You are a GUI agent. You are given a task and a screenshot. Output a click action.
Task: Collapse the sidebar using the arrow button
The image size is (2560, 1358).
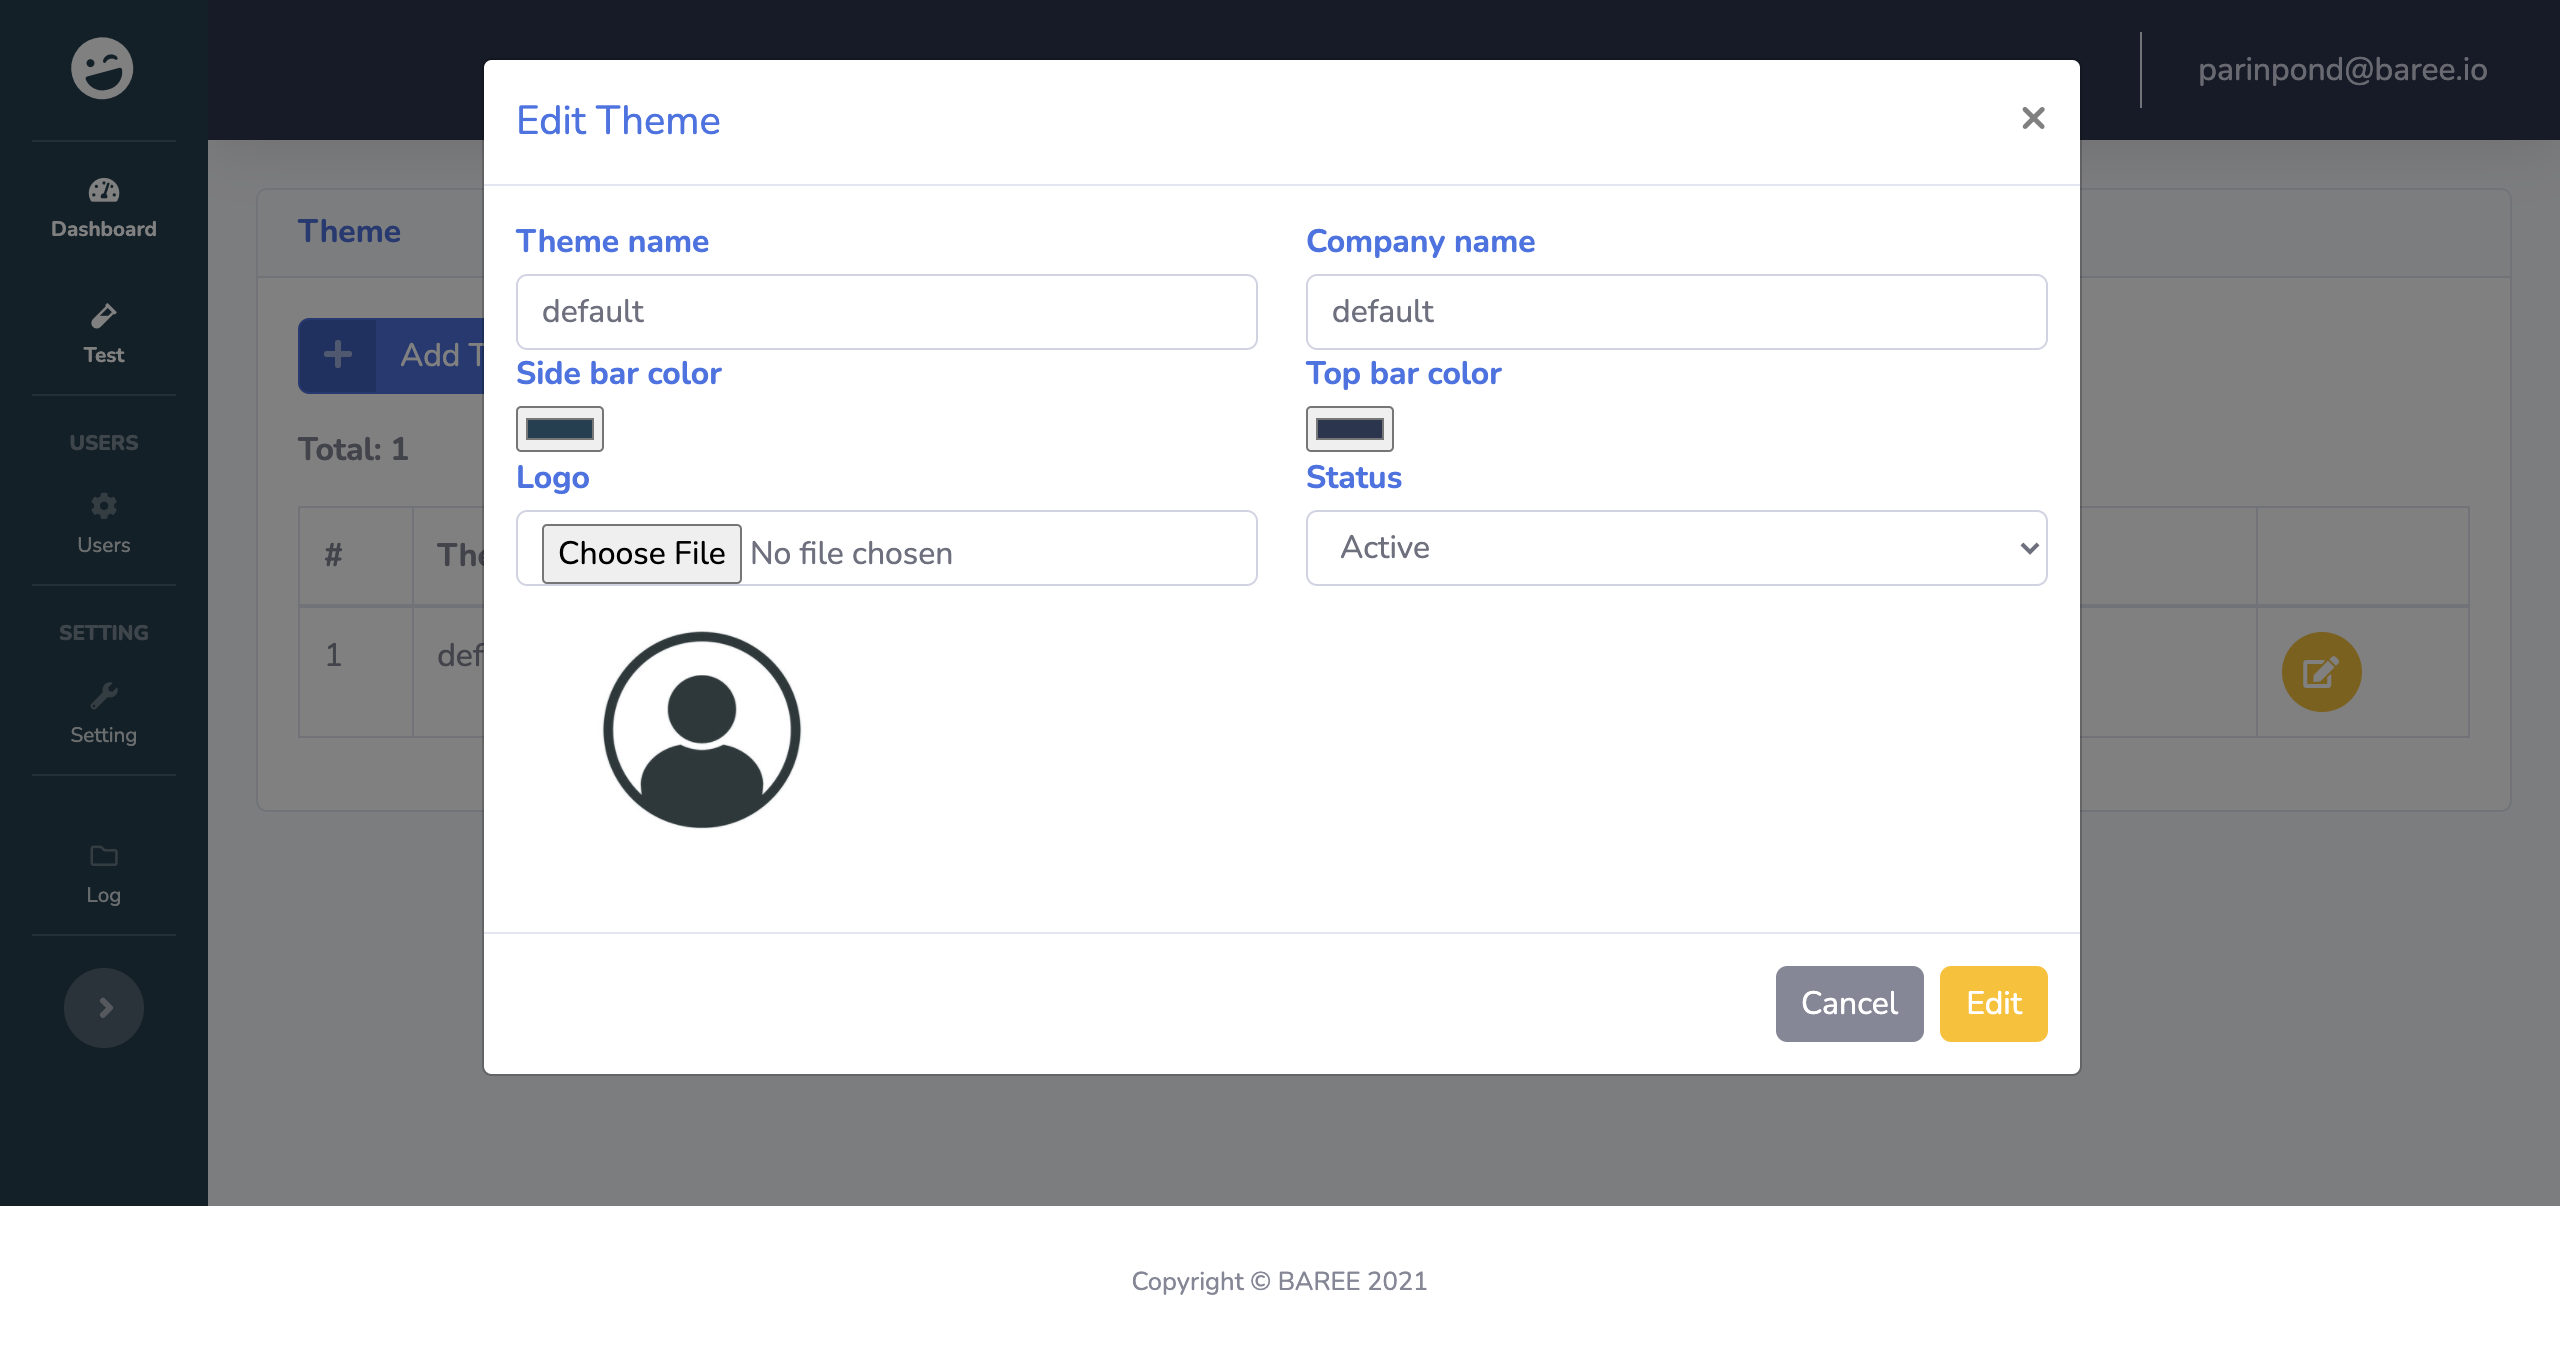coord(103,1008)
